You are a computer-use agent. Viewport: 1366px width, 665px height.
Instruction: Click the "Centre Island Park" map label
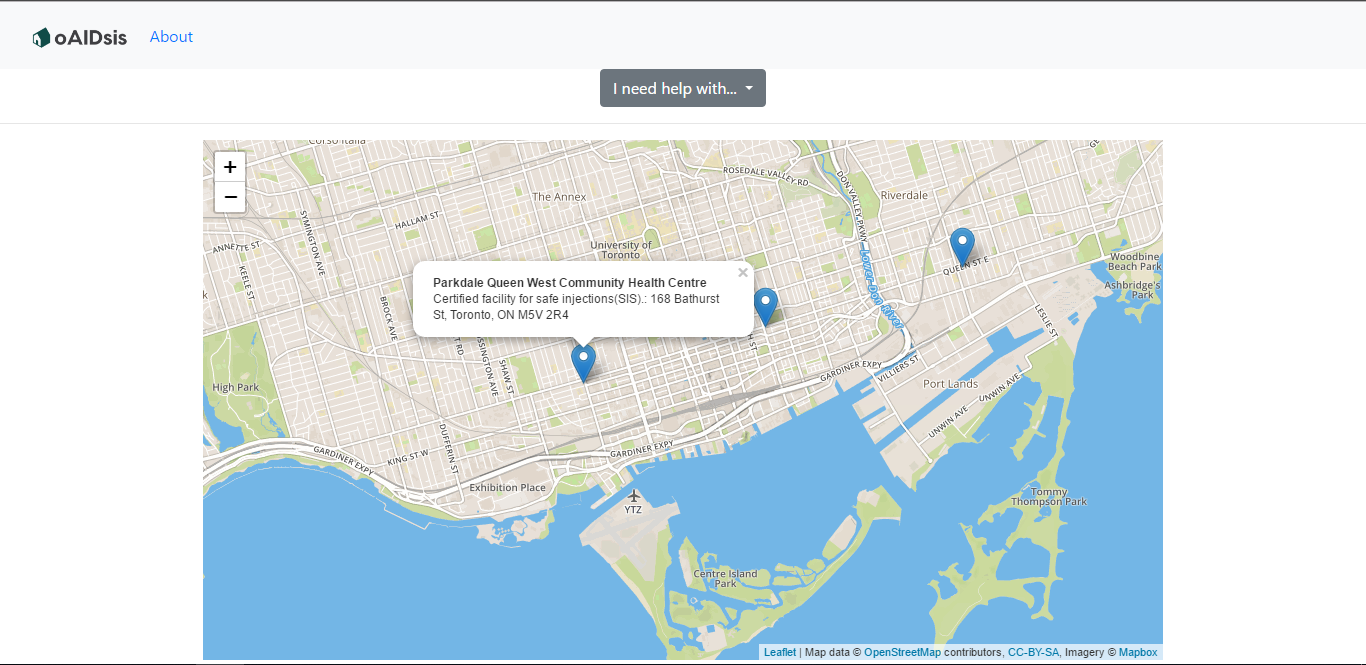pos(726,578)
